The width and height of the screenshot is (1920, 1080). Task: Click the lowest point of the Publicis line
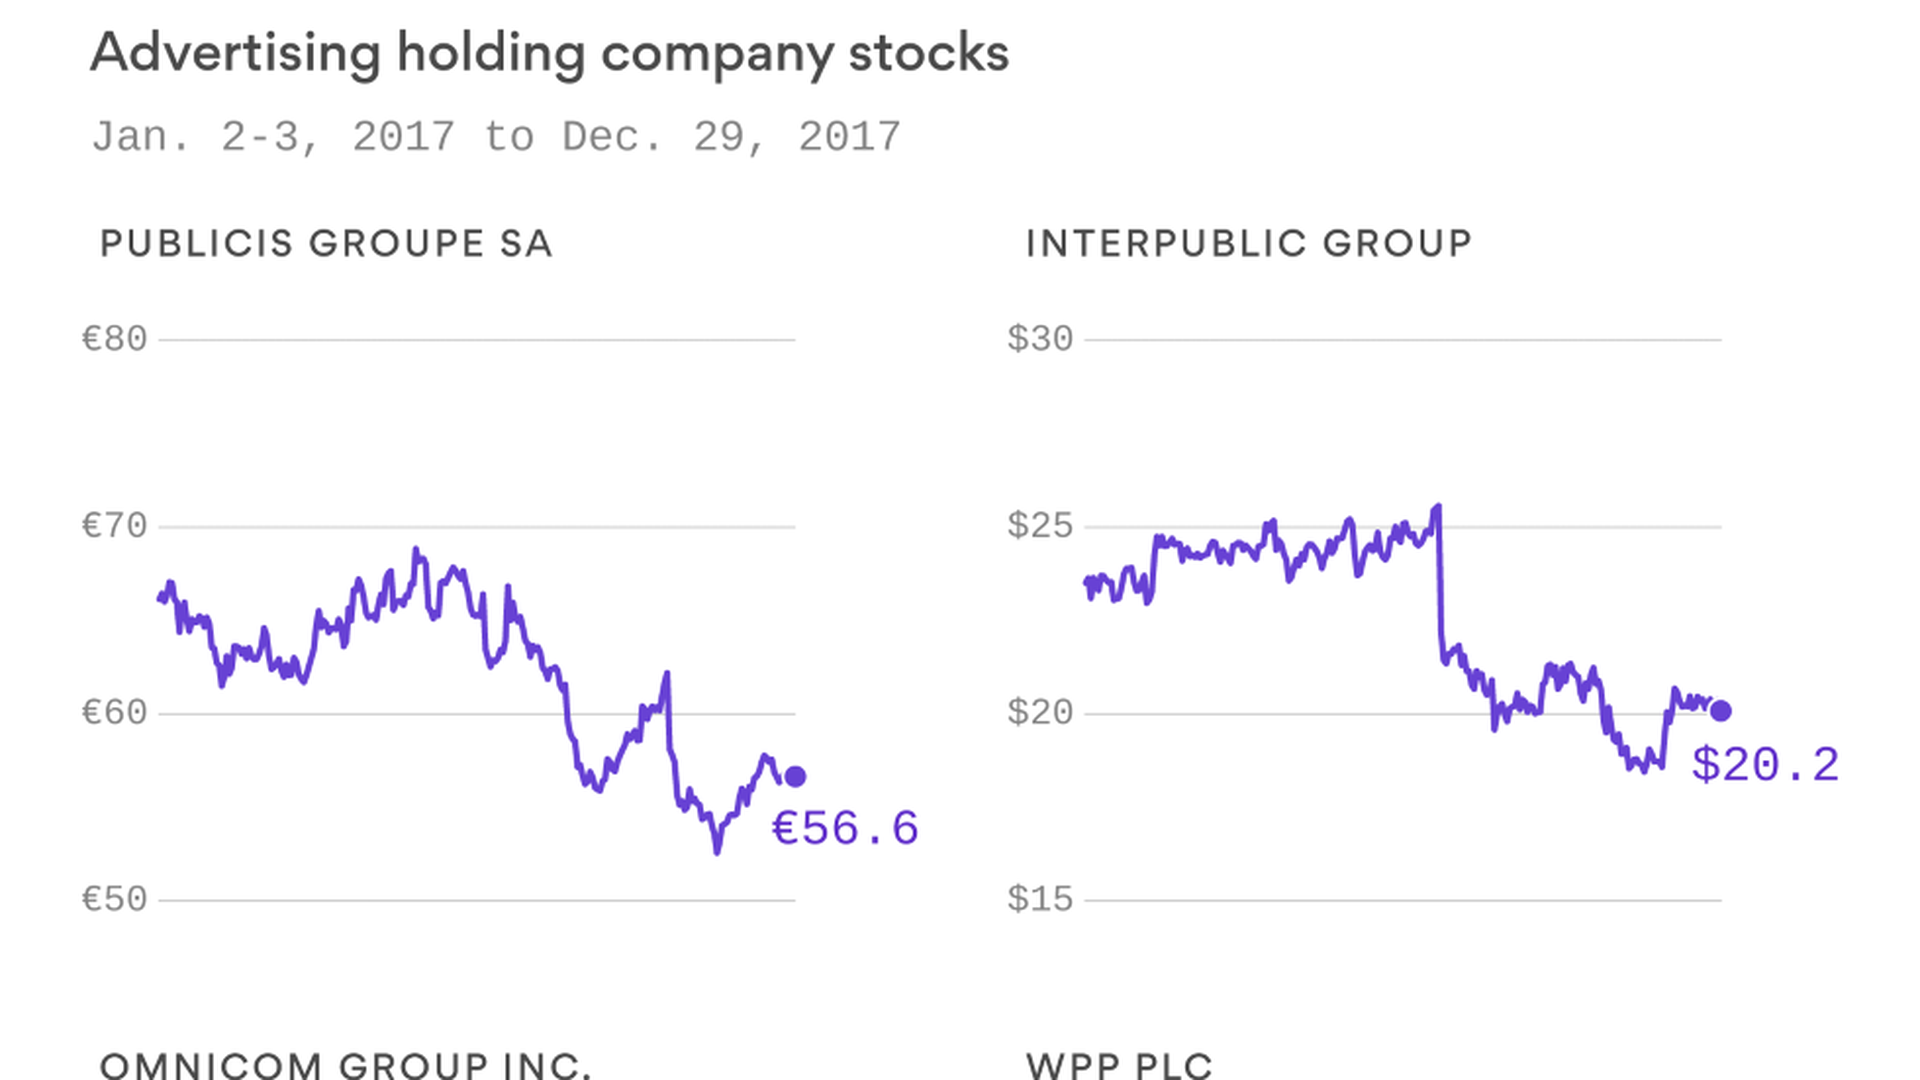[x=717, y=851]
